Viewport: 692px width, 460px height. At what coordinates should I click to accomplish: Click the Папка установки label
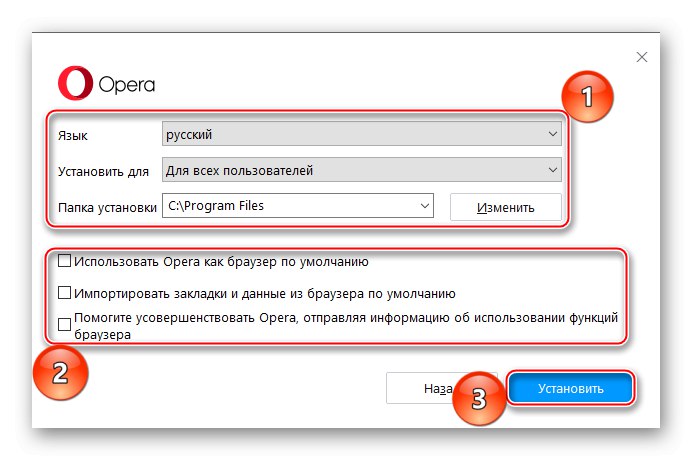coord(107,207)
